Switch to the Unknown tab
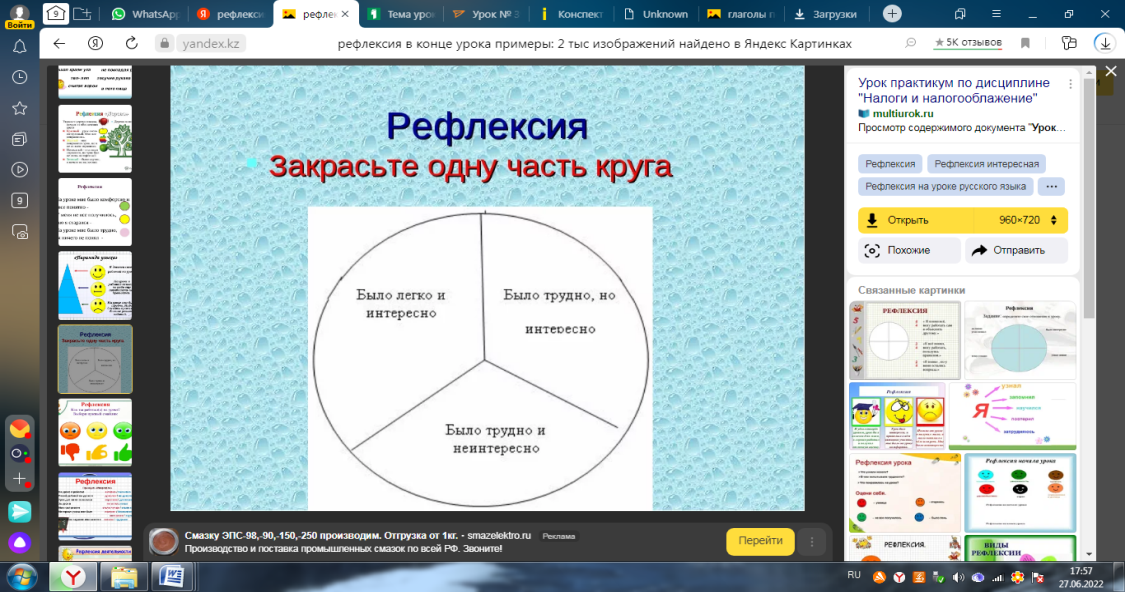1125x592 pixels. 656,14
